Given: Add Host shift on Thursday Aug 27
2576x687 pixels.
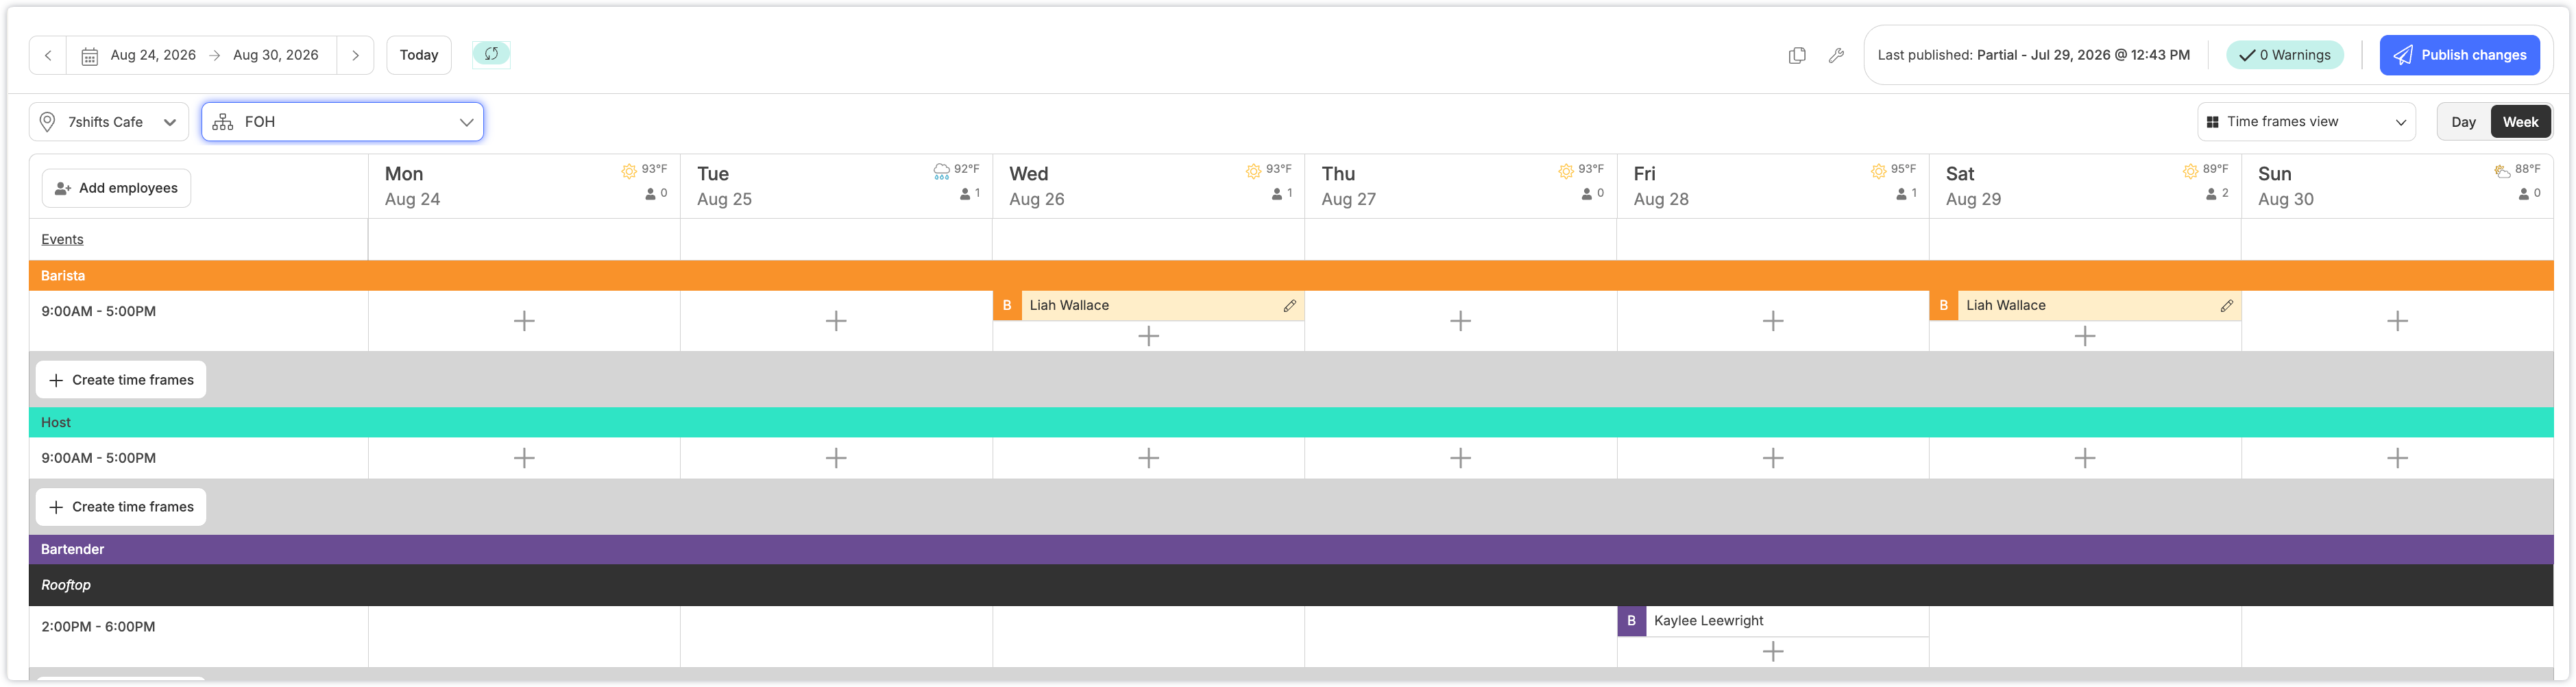Looking at the screenshot, I should pos(1460,458).
